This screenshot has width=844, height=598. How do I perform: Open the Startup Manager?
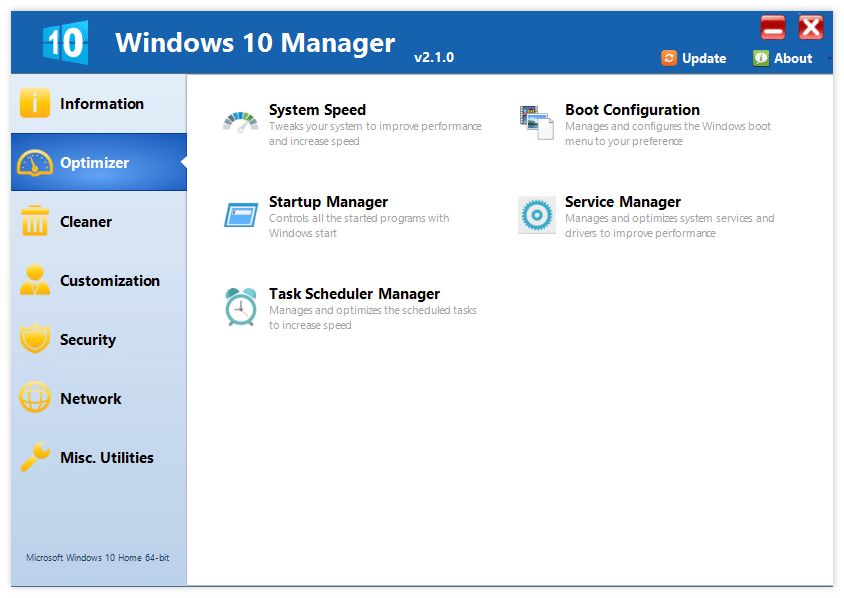(328, 202)
